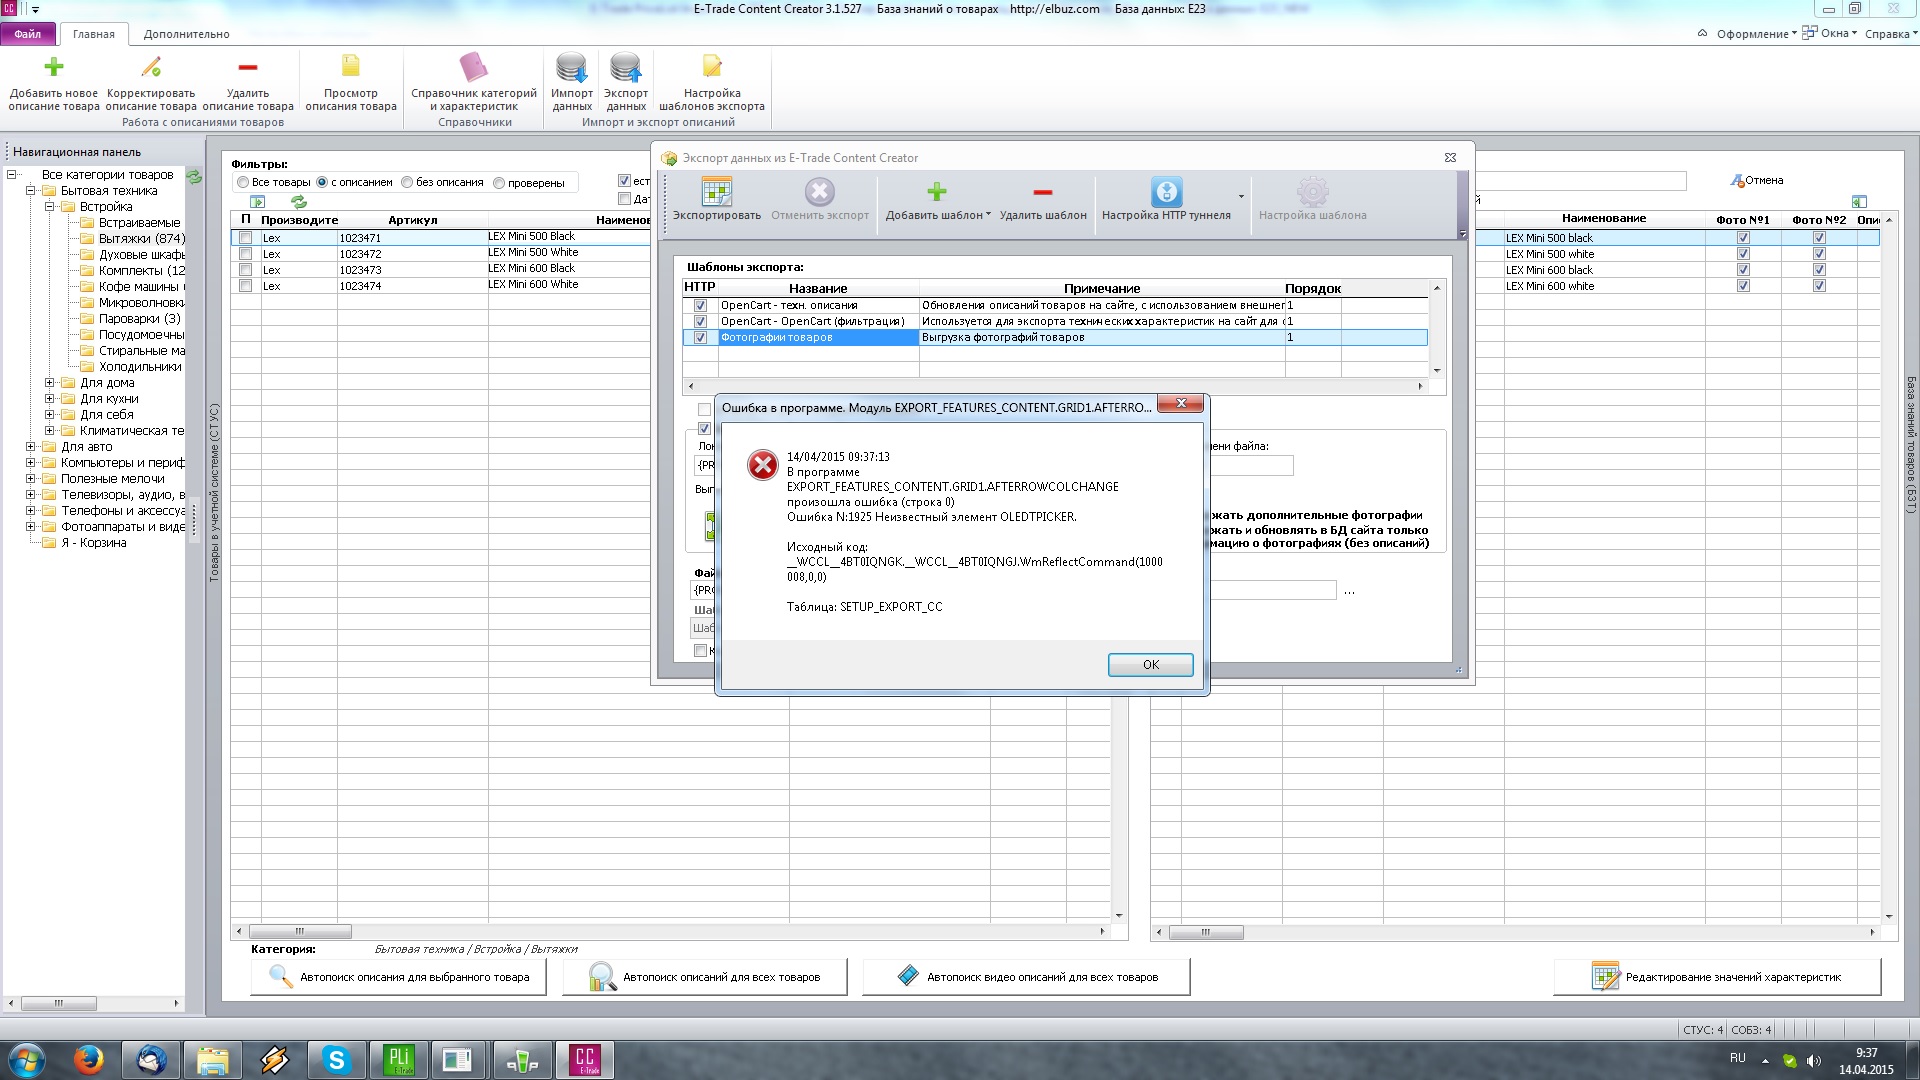
Task: Click OK in the error dialog
Action: click(1151, 665)
